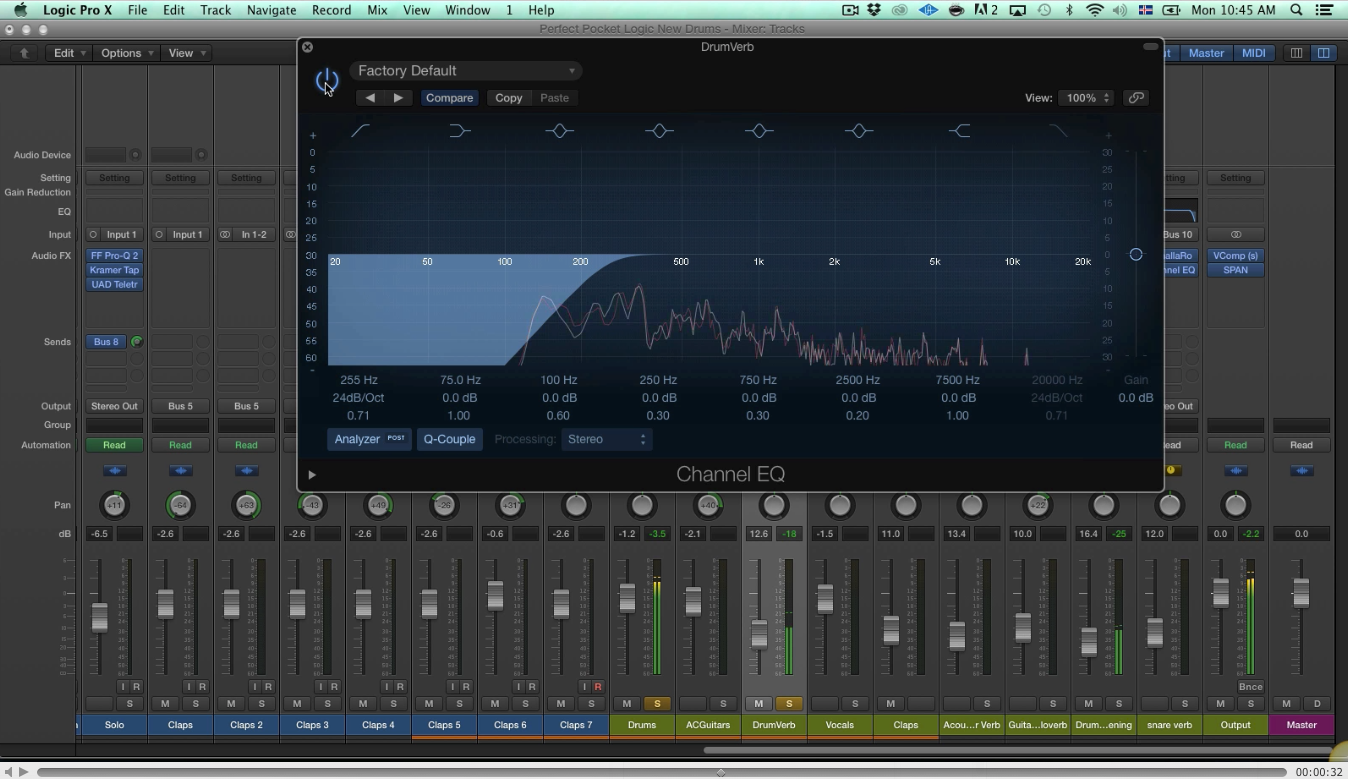
Task: Open the Processing Stereo dropdown
Action: (606, 439)
